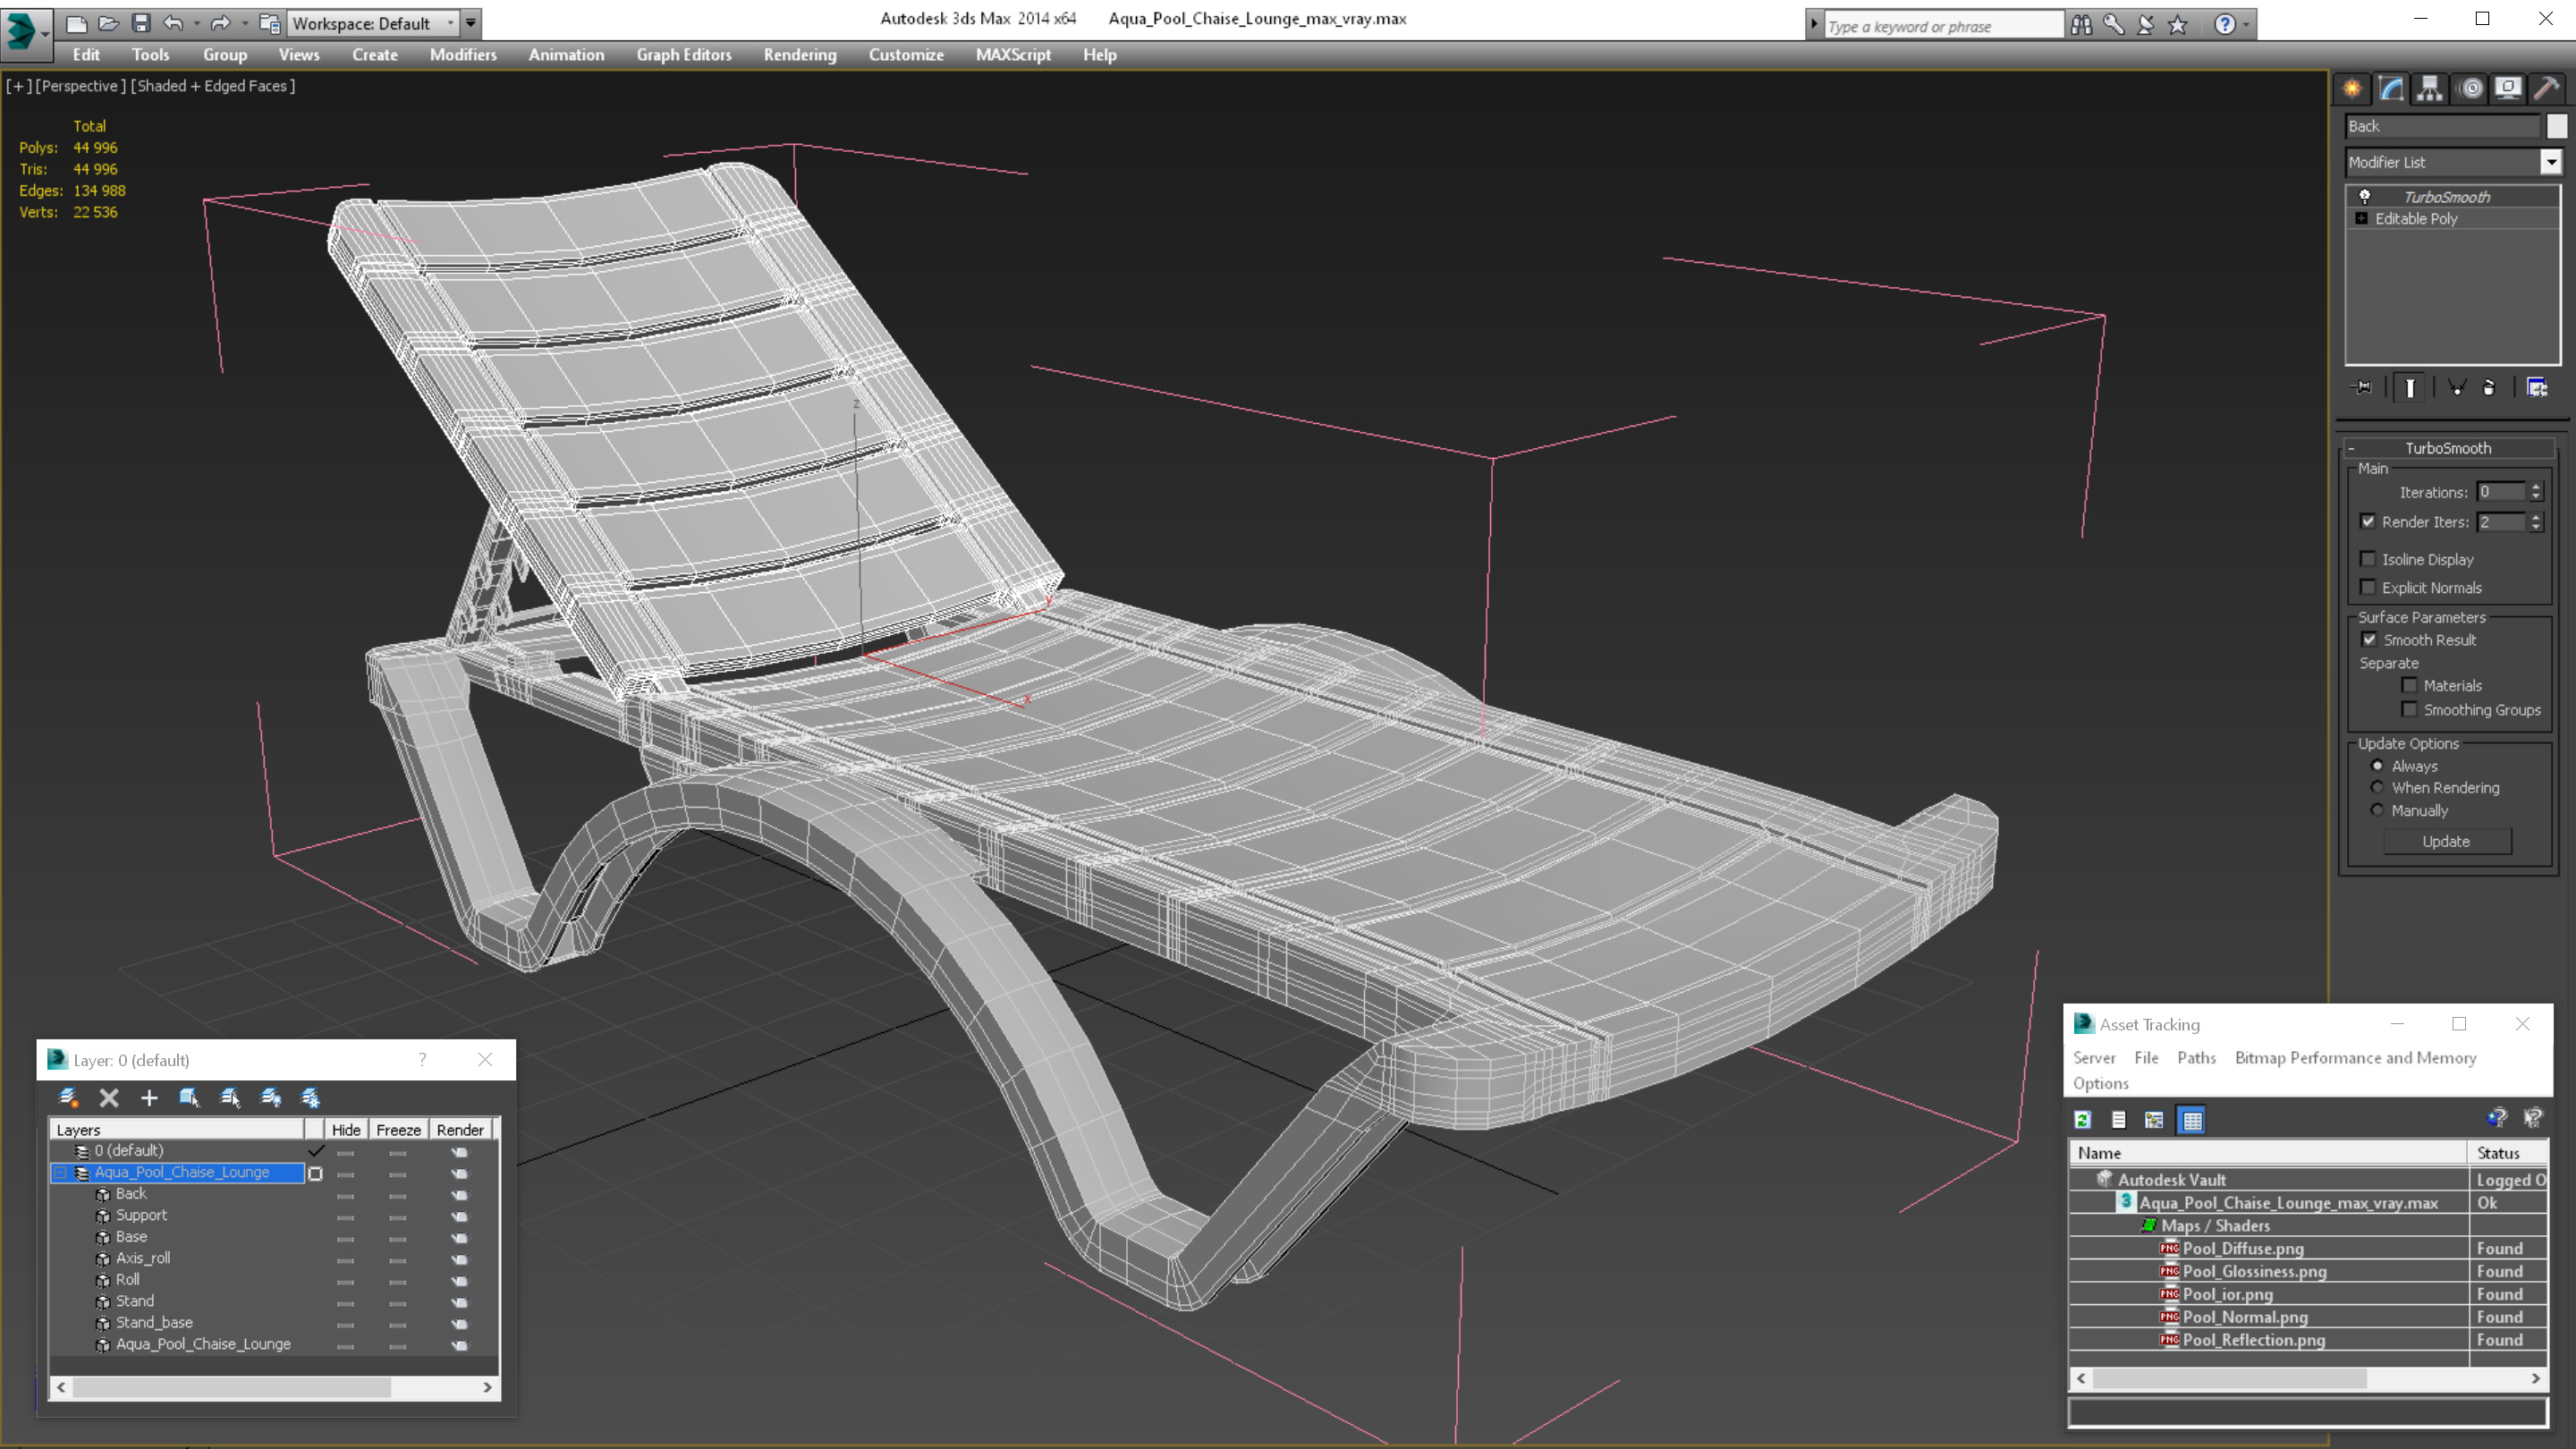Viewport: 2576px width, 1449px height.
Task: Open the Create command panel tab
Action: 2352,89
